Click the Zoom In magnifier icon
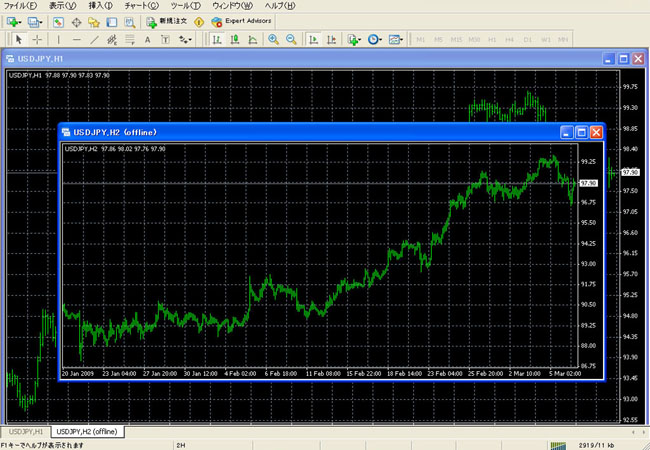 [273, 39]
